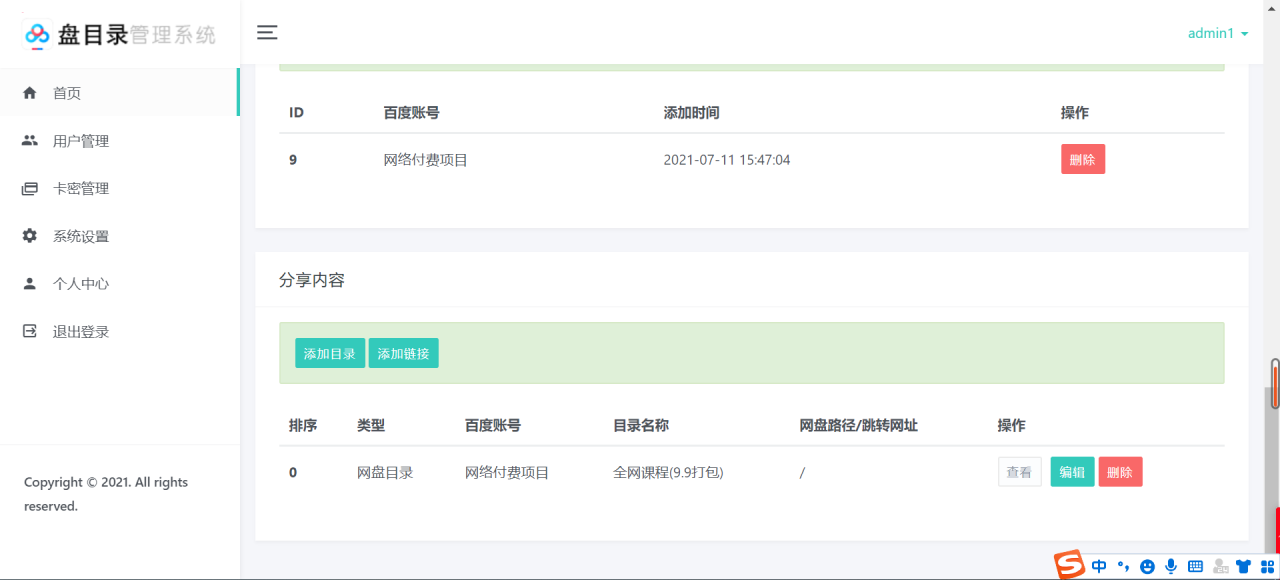Go to 系统设置 in the sidebar
The image size is (1280, 580).
(x=81, y=236)
